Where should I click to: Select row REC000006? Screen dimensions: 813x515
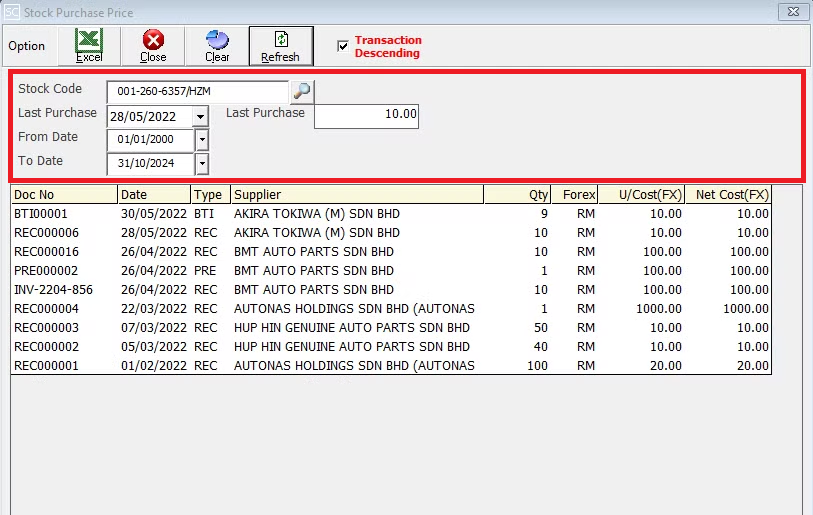click(391, 233)
